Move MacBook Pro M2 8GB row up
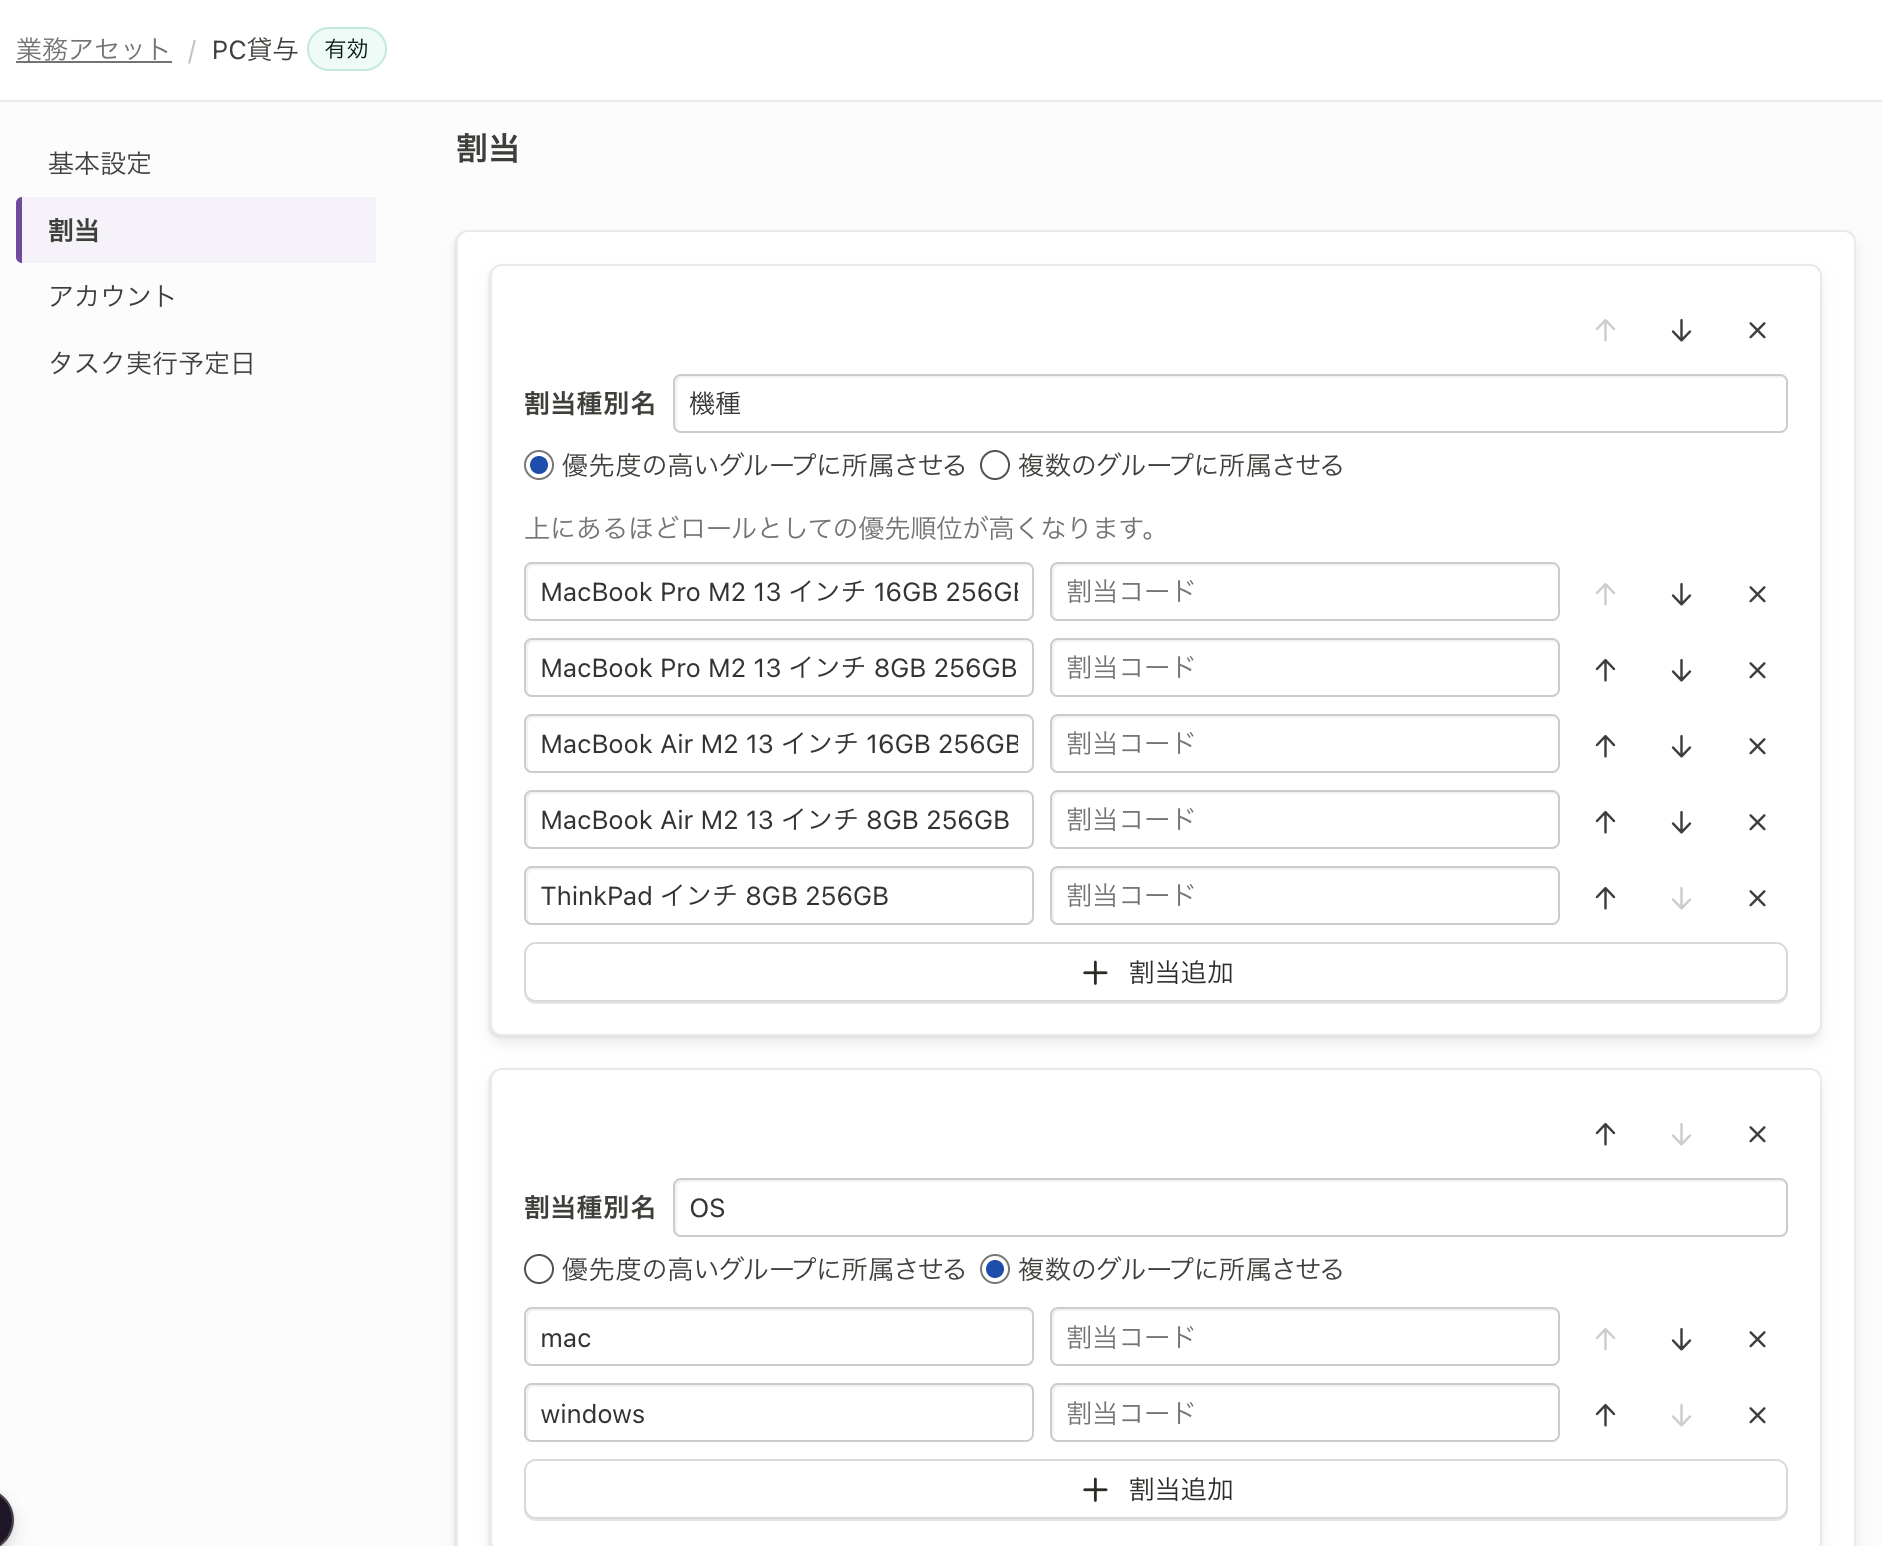The height and width of the screenshot is (1546, 1882). pyautogui.click(x=1605, y=670)
